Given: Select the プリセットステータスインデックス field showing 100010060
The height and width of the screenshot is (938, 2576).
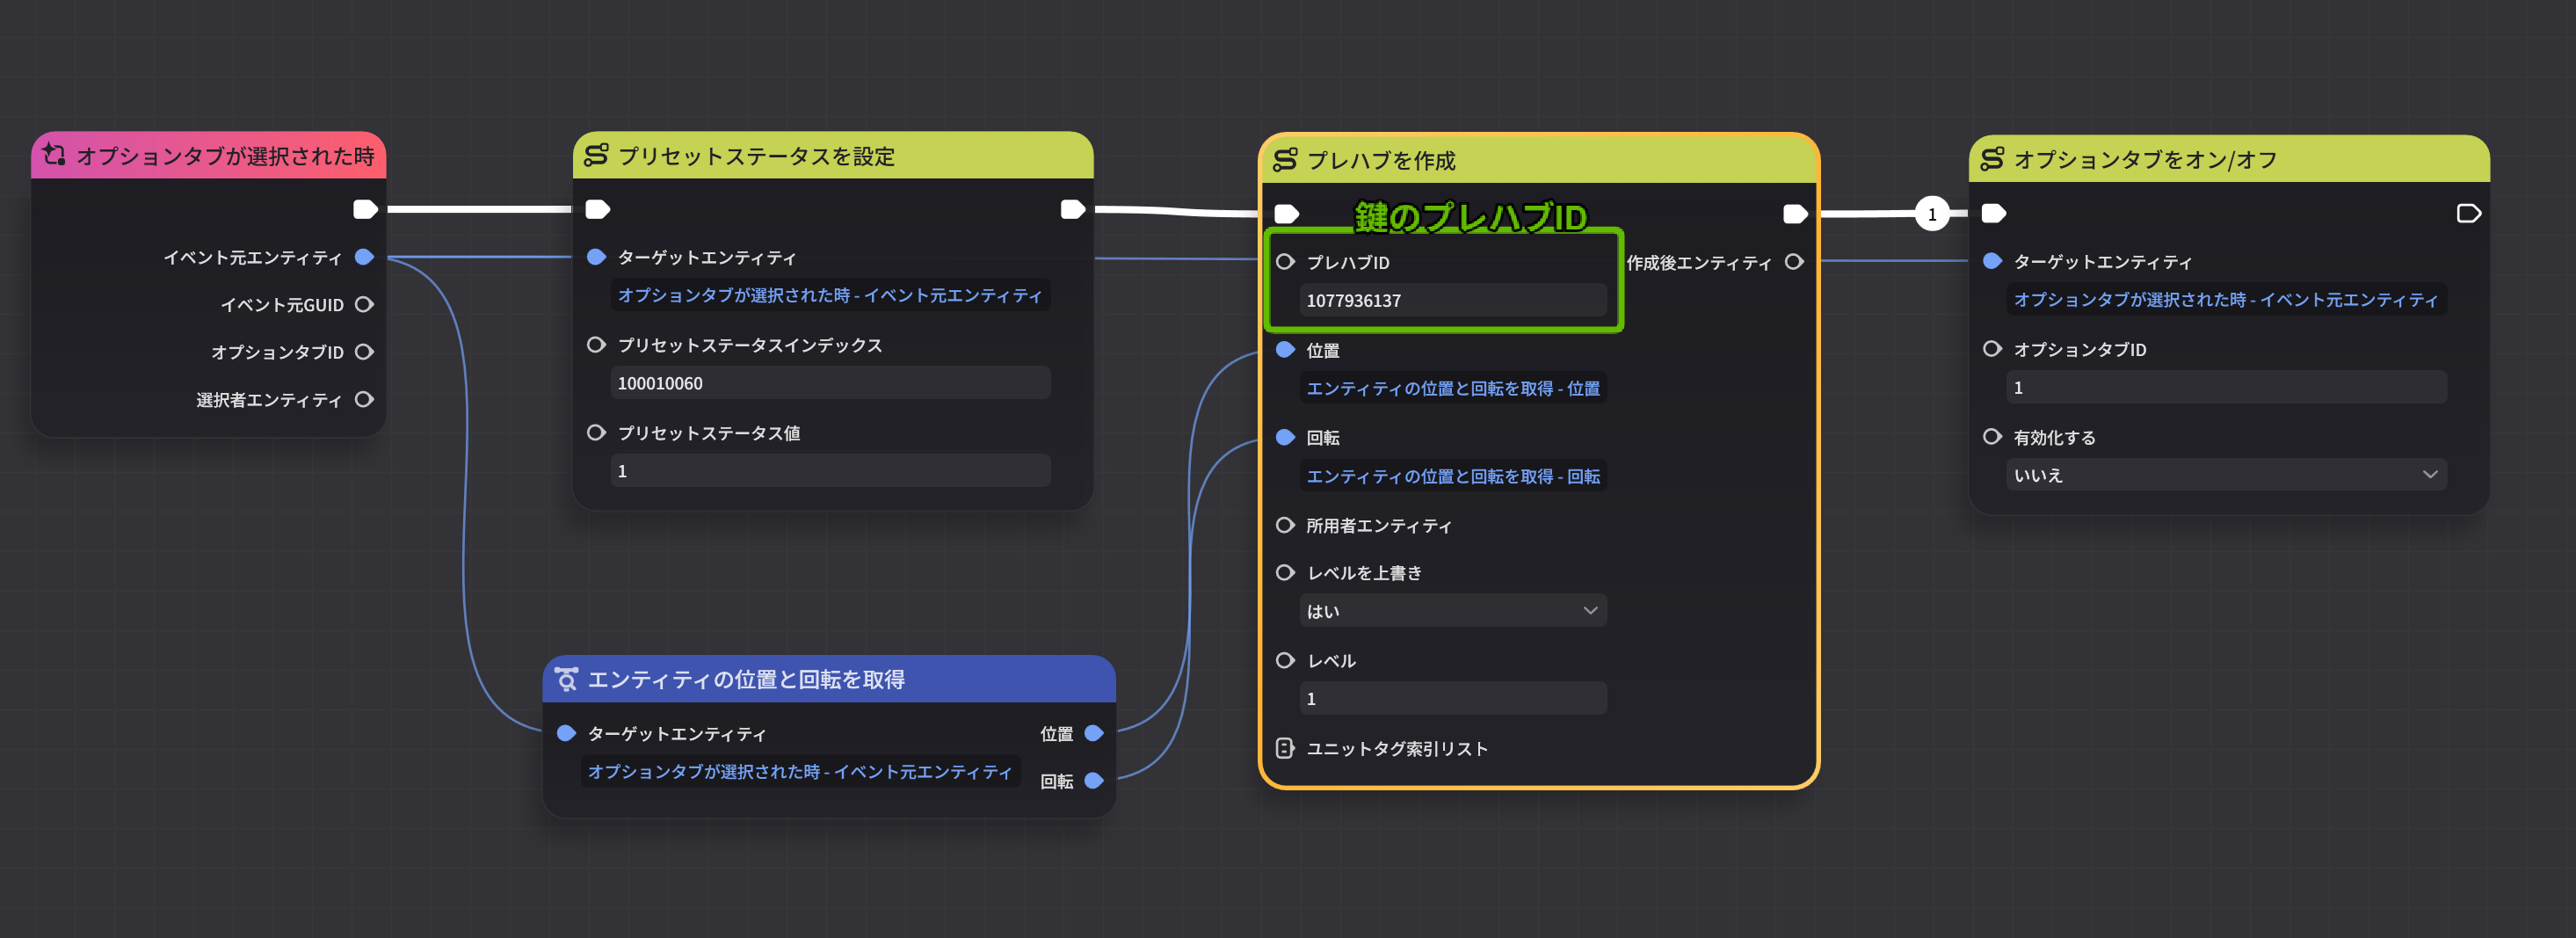Looking at the screenshot, I should click(x=830, y=382).
